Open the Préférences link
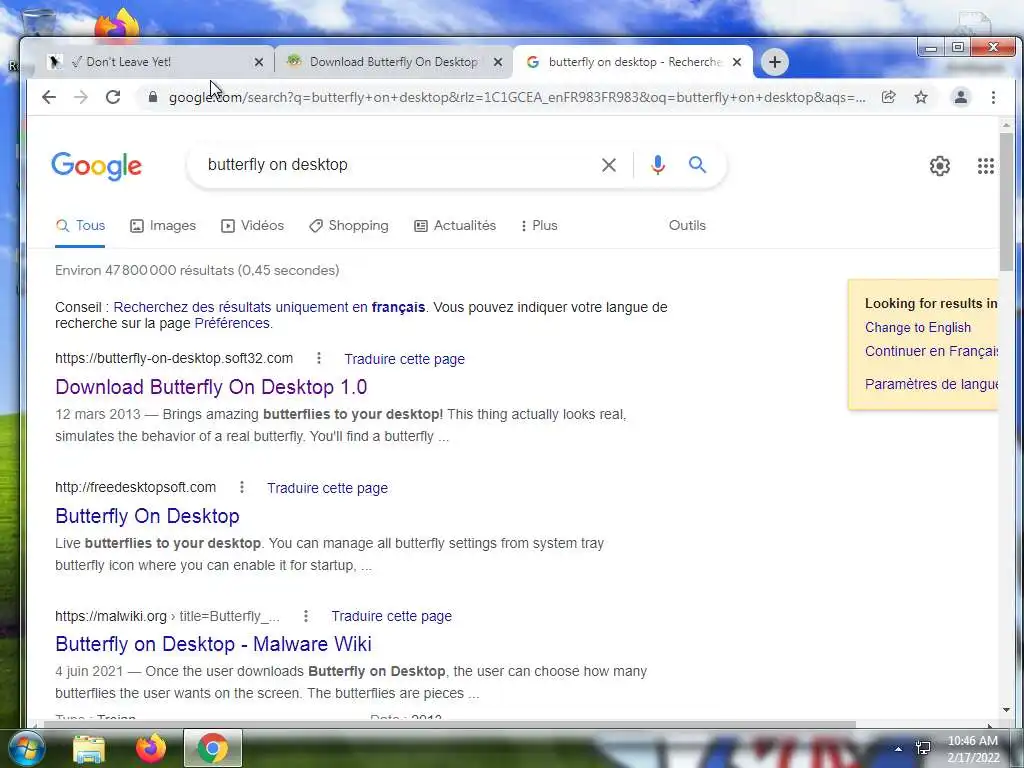The width and height of the screenshot is (1024, 768). [x=232, y=323]
